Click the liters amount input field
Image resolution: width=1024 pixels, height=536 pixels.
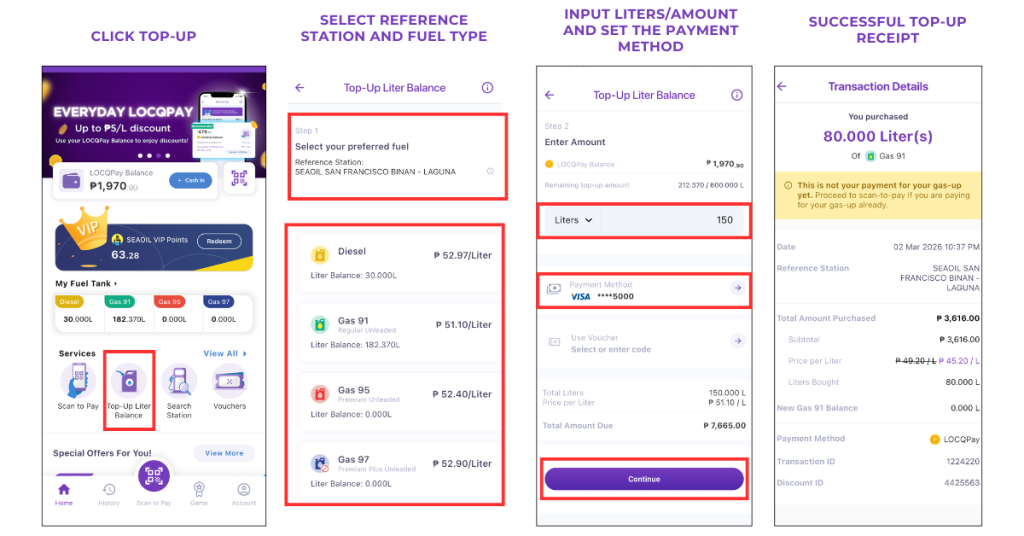pyautogui.click(x=680, y=220)
